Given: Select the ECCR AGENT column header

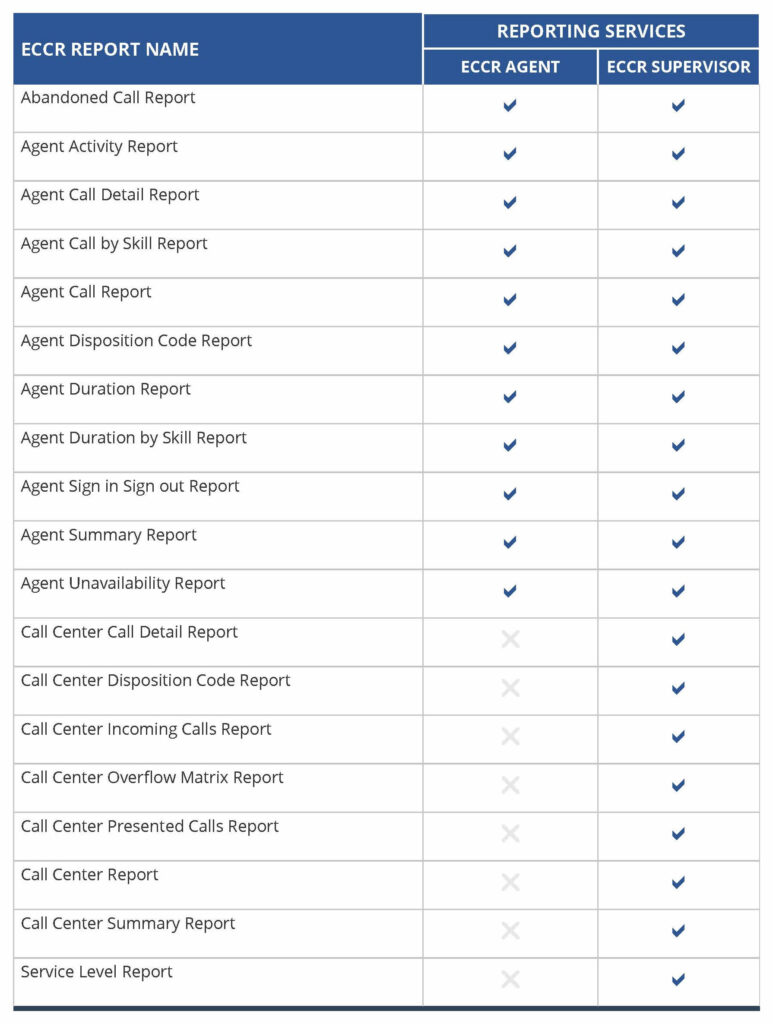Looking at the screenshot, I should [x=510, y=67].
